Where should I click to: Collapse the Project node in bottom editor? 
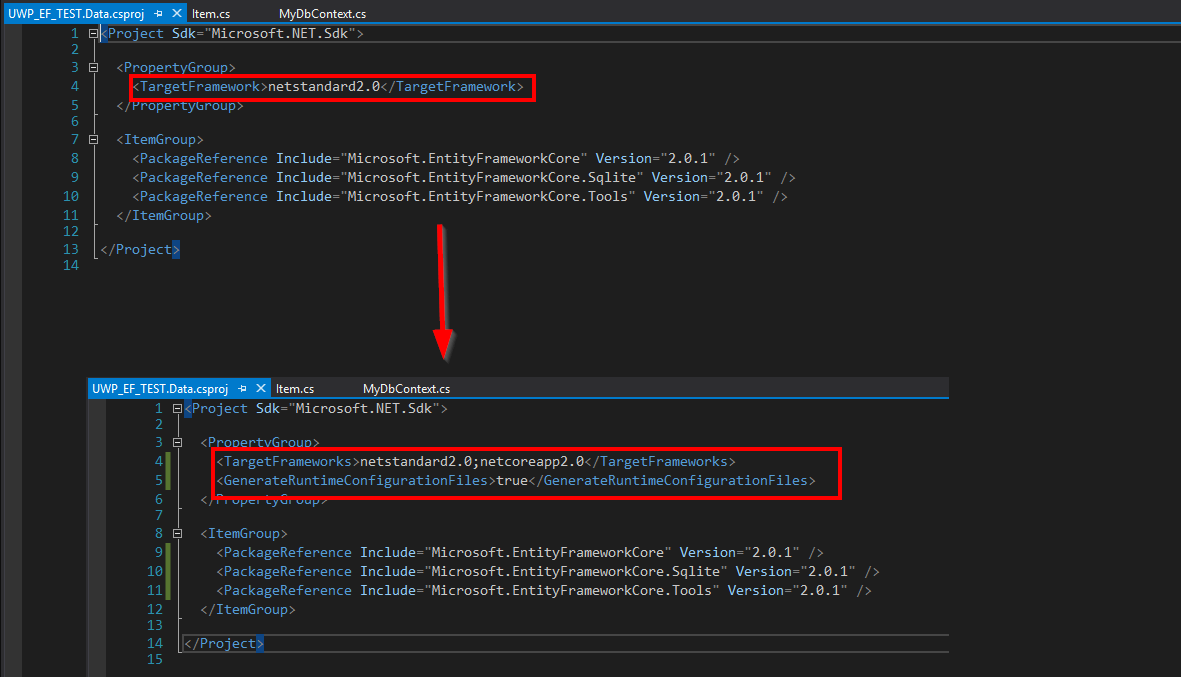point(176,408)
